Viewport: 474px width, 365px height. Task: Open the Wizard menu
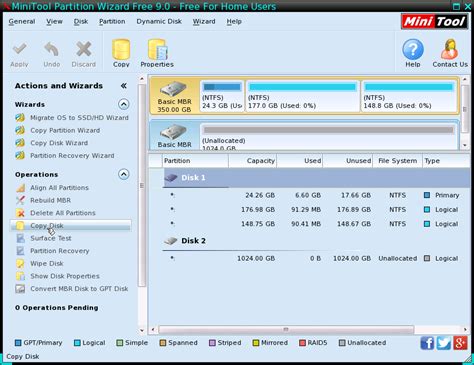(x=204, y=22)
